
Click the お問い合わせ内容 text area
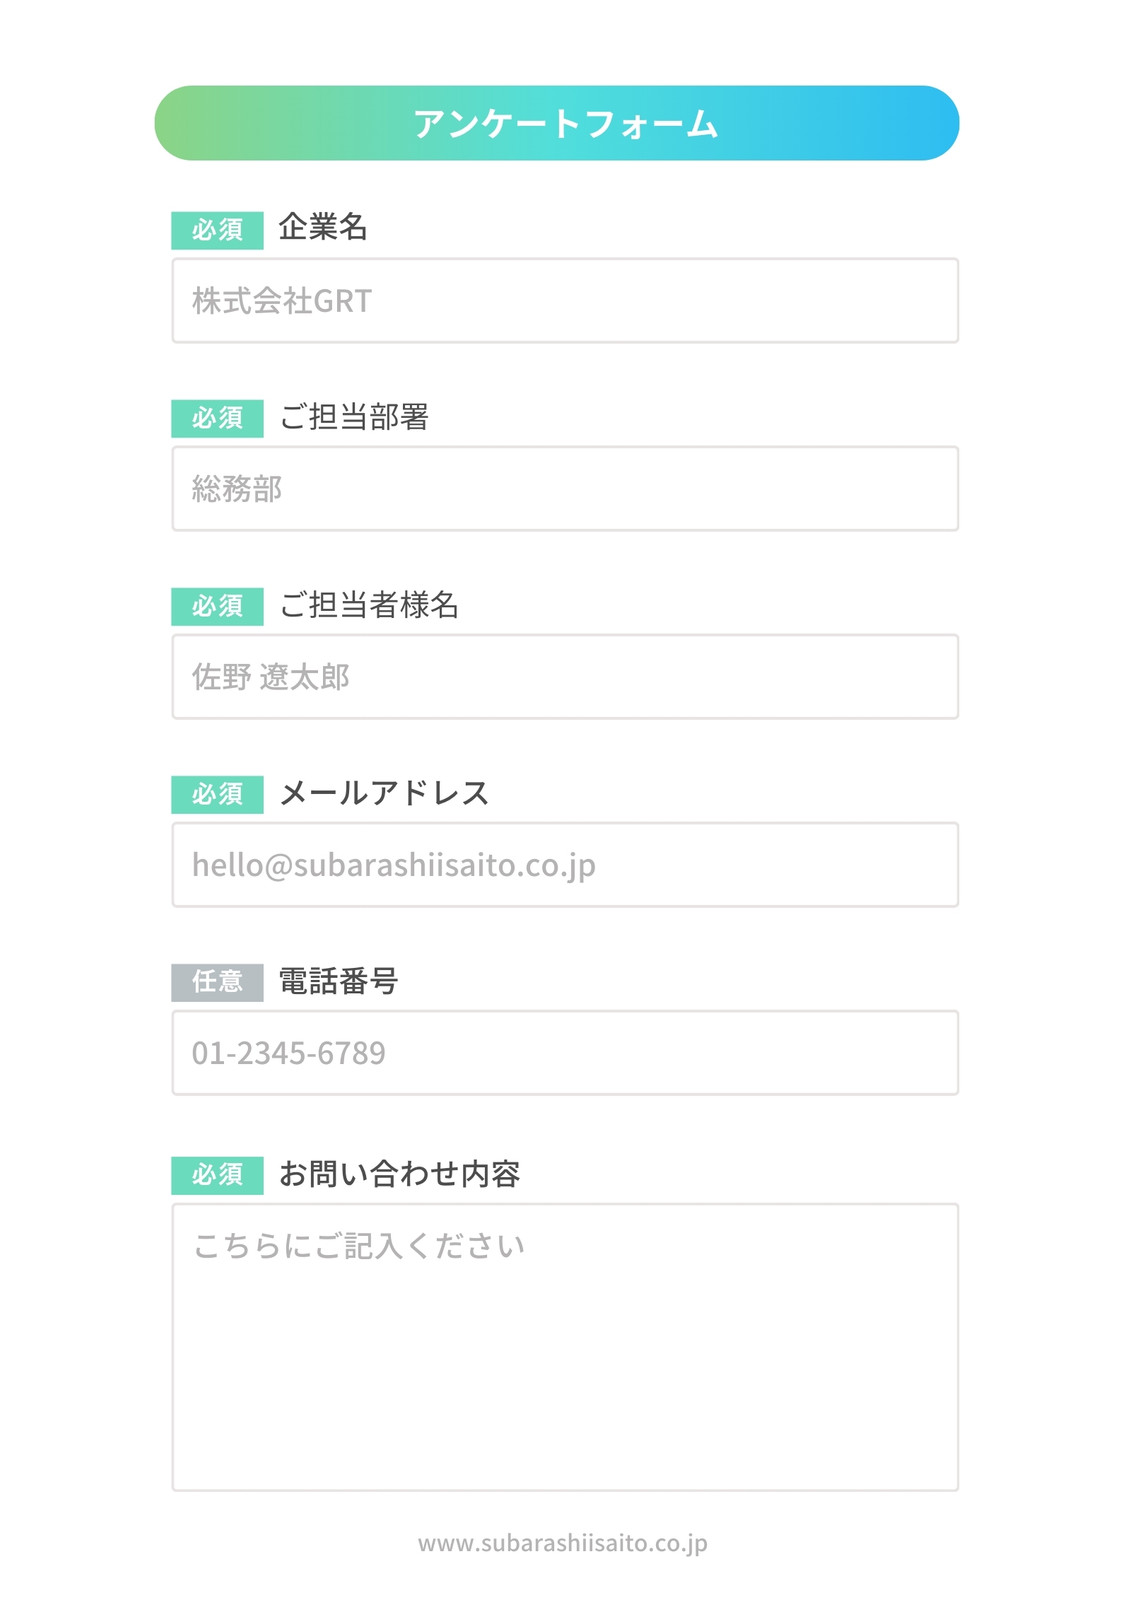click(x=565, y=1347)
